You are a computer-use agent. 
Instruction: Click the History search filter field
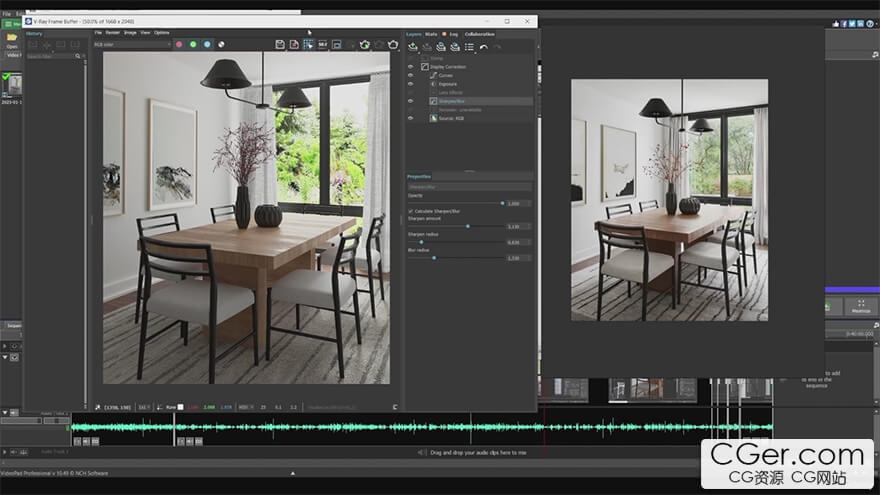51,56
